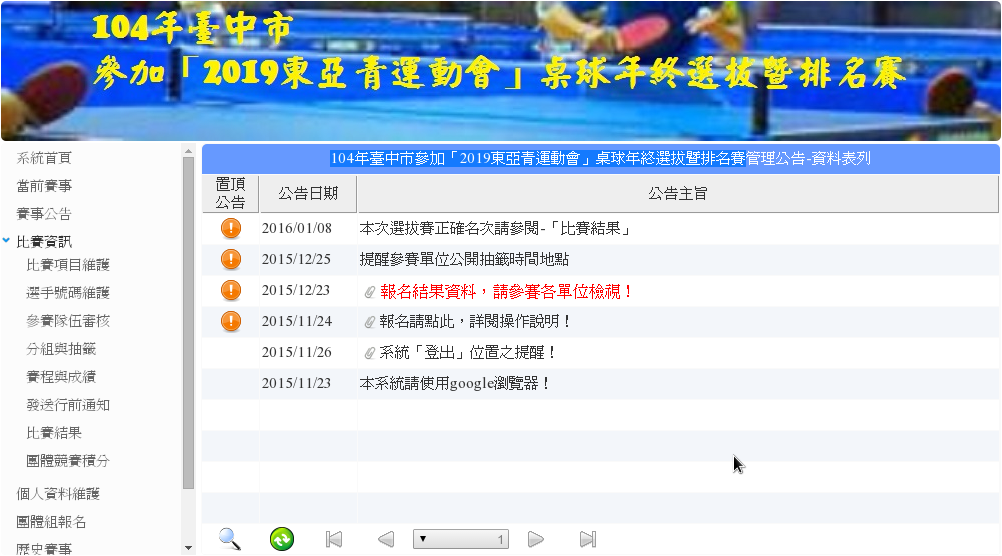The height and width of the screenshot is (556, 1002).
Task: Sort by 公告日期 column header
Action: [x=308, y=193]
